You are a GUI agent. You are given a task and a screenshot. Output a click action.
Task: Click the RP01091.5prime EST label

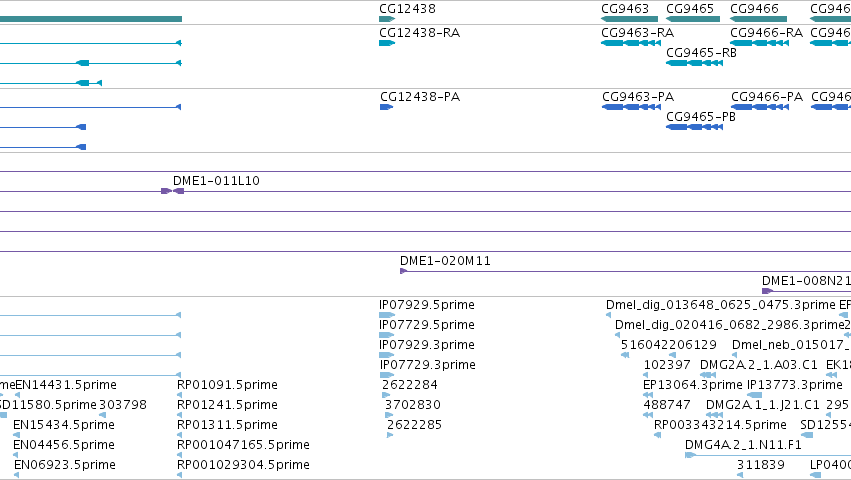[227, 385]
